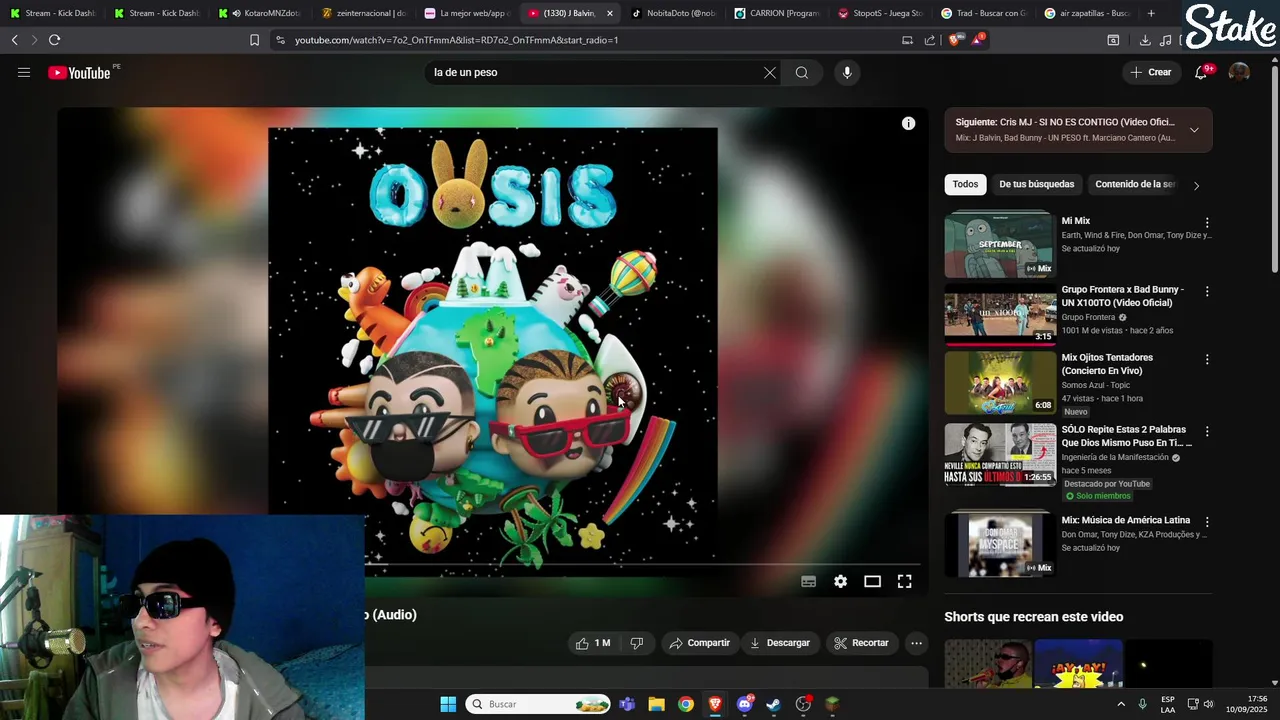Select Contenido de la serie chip

(x=1134, y=184)
